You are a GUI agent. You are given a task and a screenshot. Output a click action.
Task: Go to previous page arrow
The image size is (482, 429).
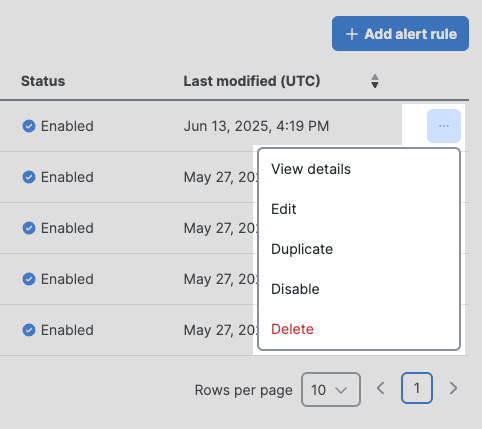pyautogui.click(x=381, y=388)
